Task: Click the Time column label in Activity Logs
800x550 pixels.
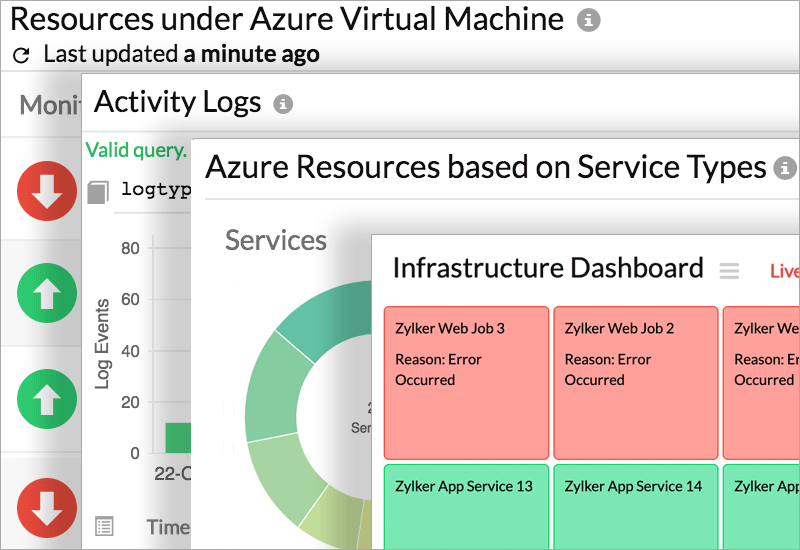Action: point(168,527)
